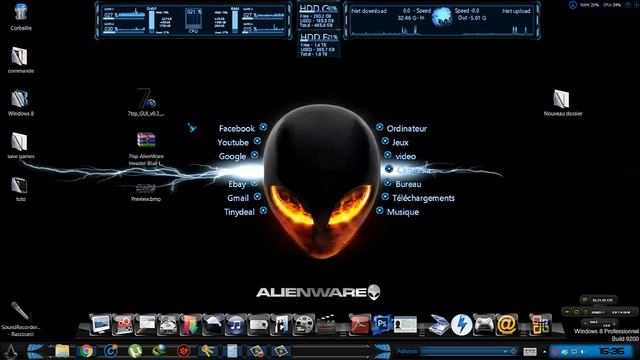The image size is (640, 360).
Task: Open Téléchargements from the launcher
Action: coord(423,198)
